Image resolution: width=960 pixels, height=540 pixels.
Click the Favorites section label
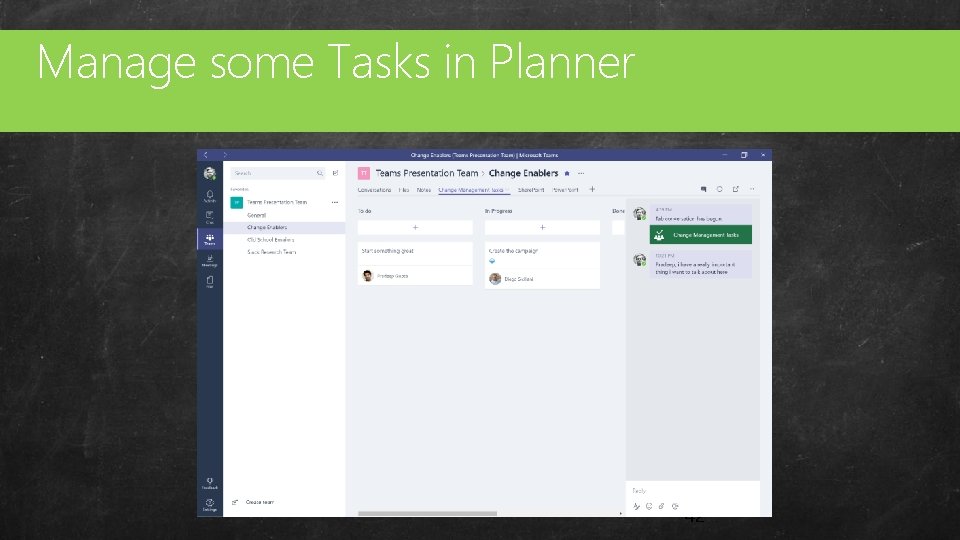pos(239,189)
